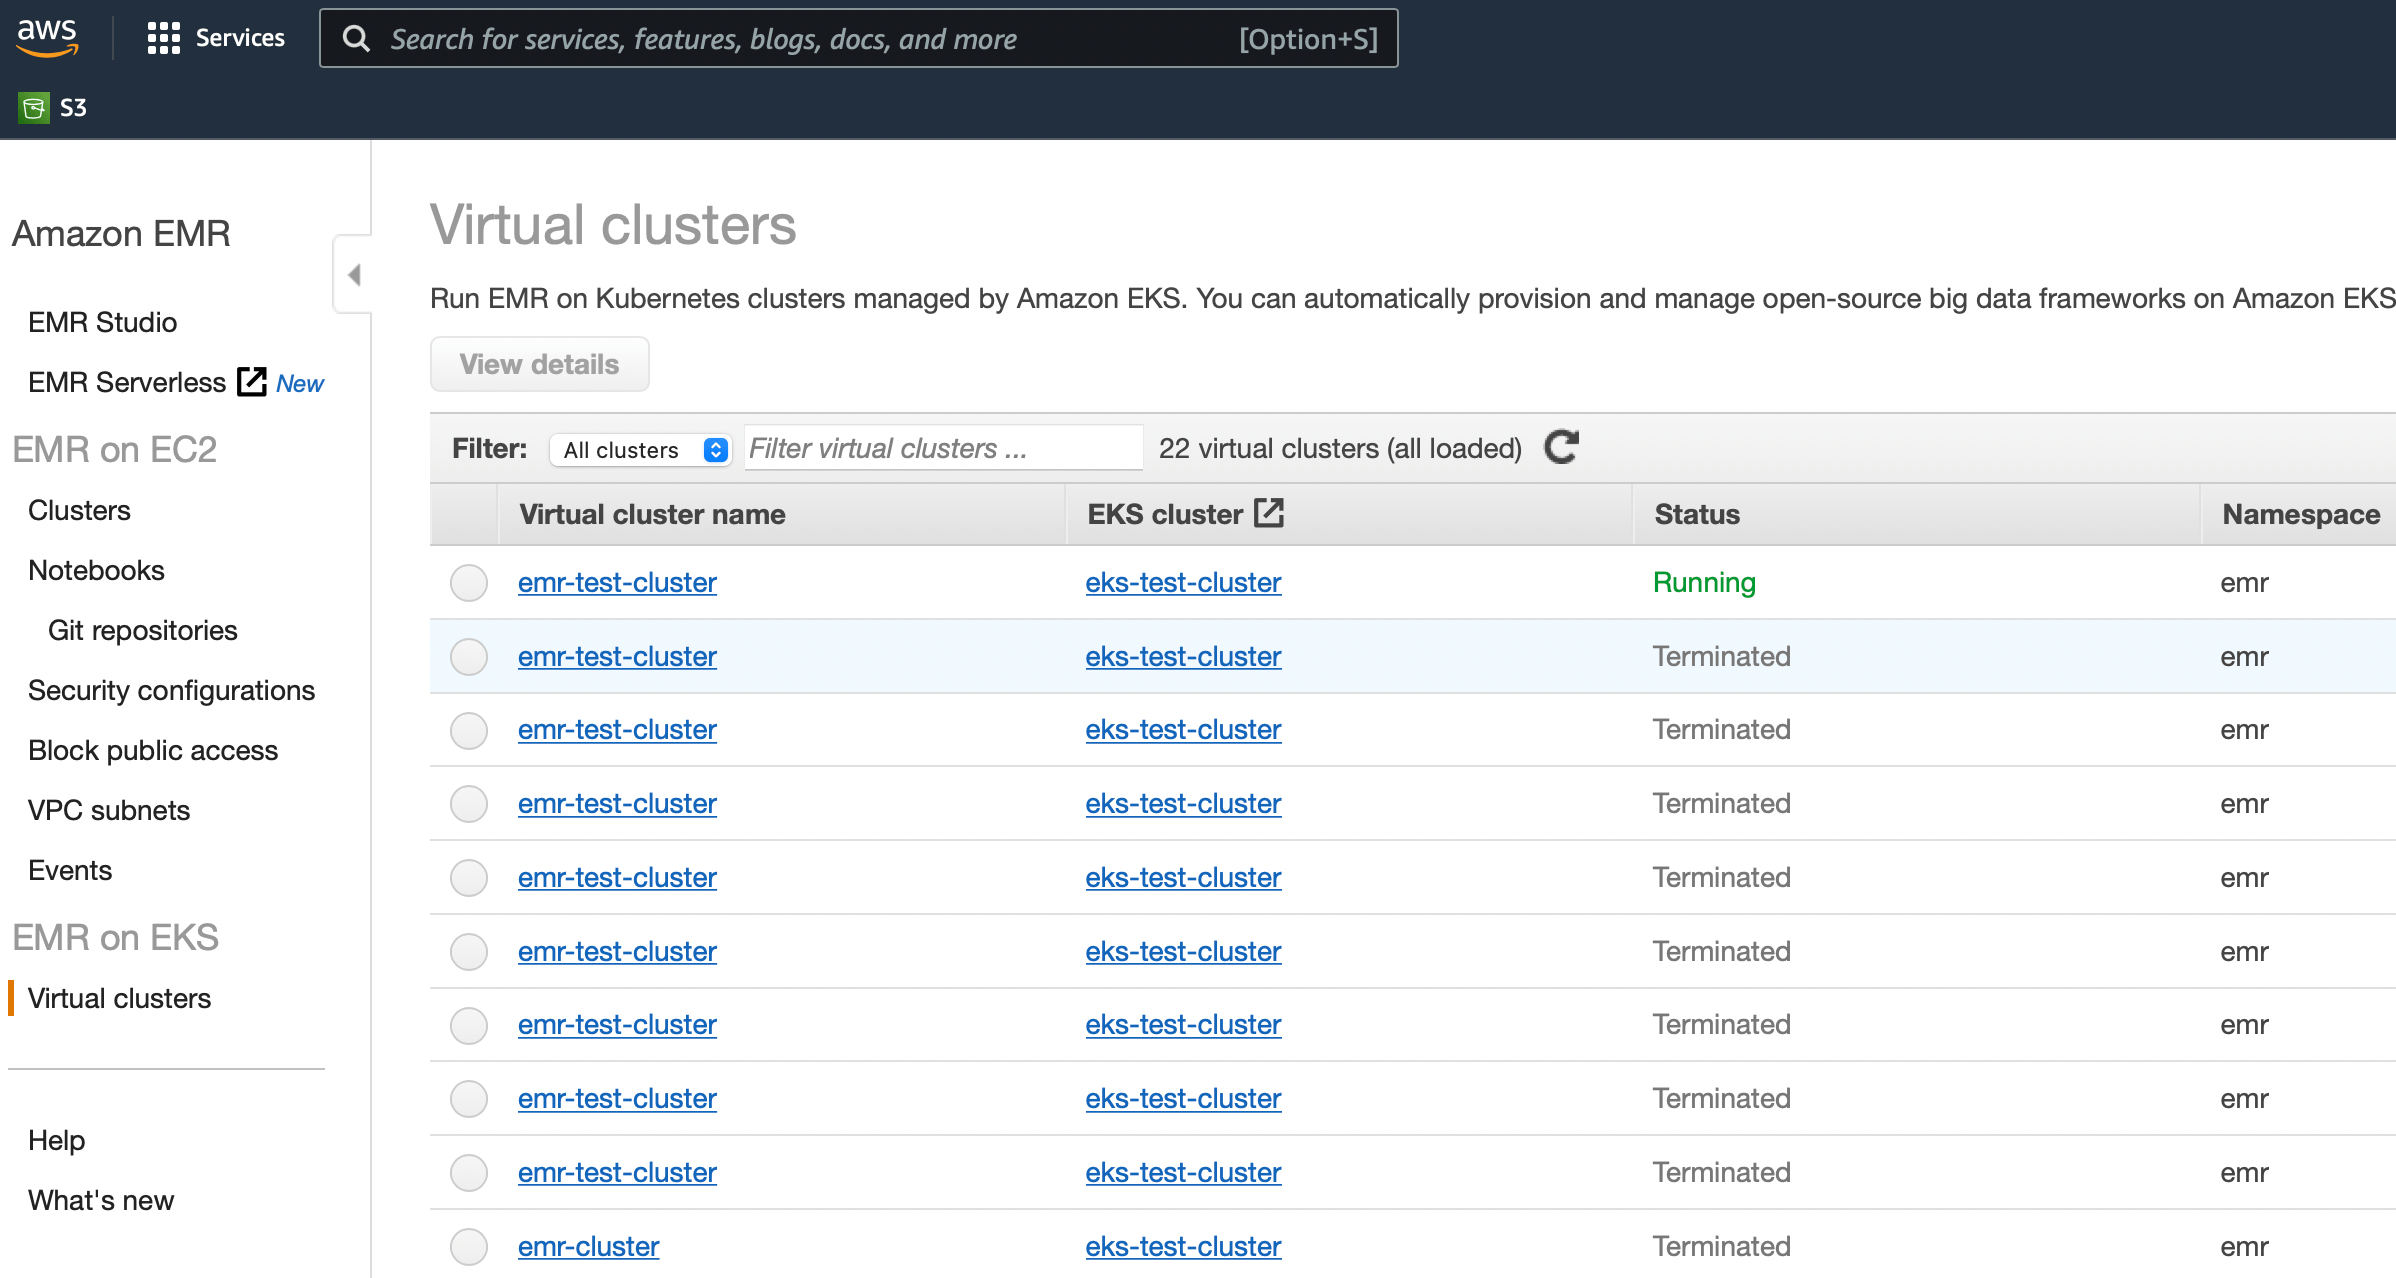The height and width of the screenshot is (1278, 2396).
Task: Open the Running emr-test-cluster link
Action: pos(617,582)
